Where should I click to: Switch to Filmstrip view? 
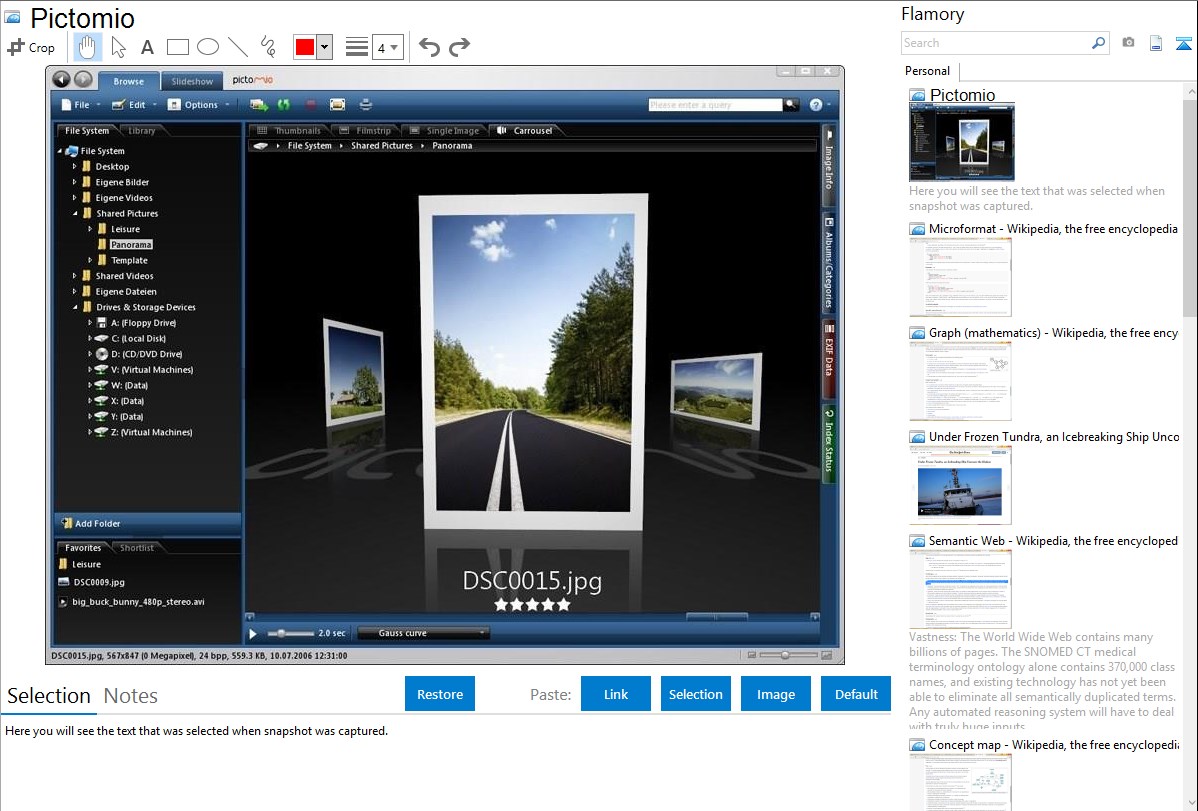[367, 131]
